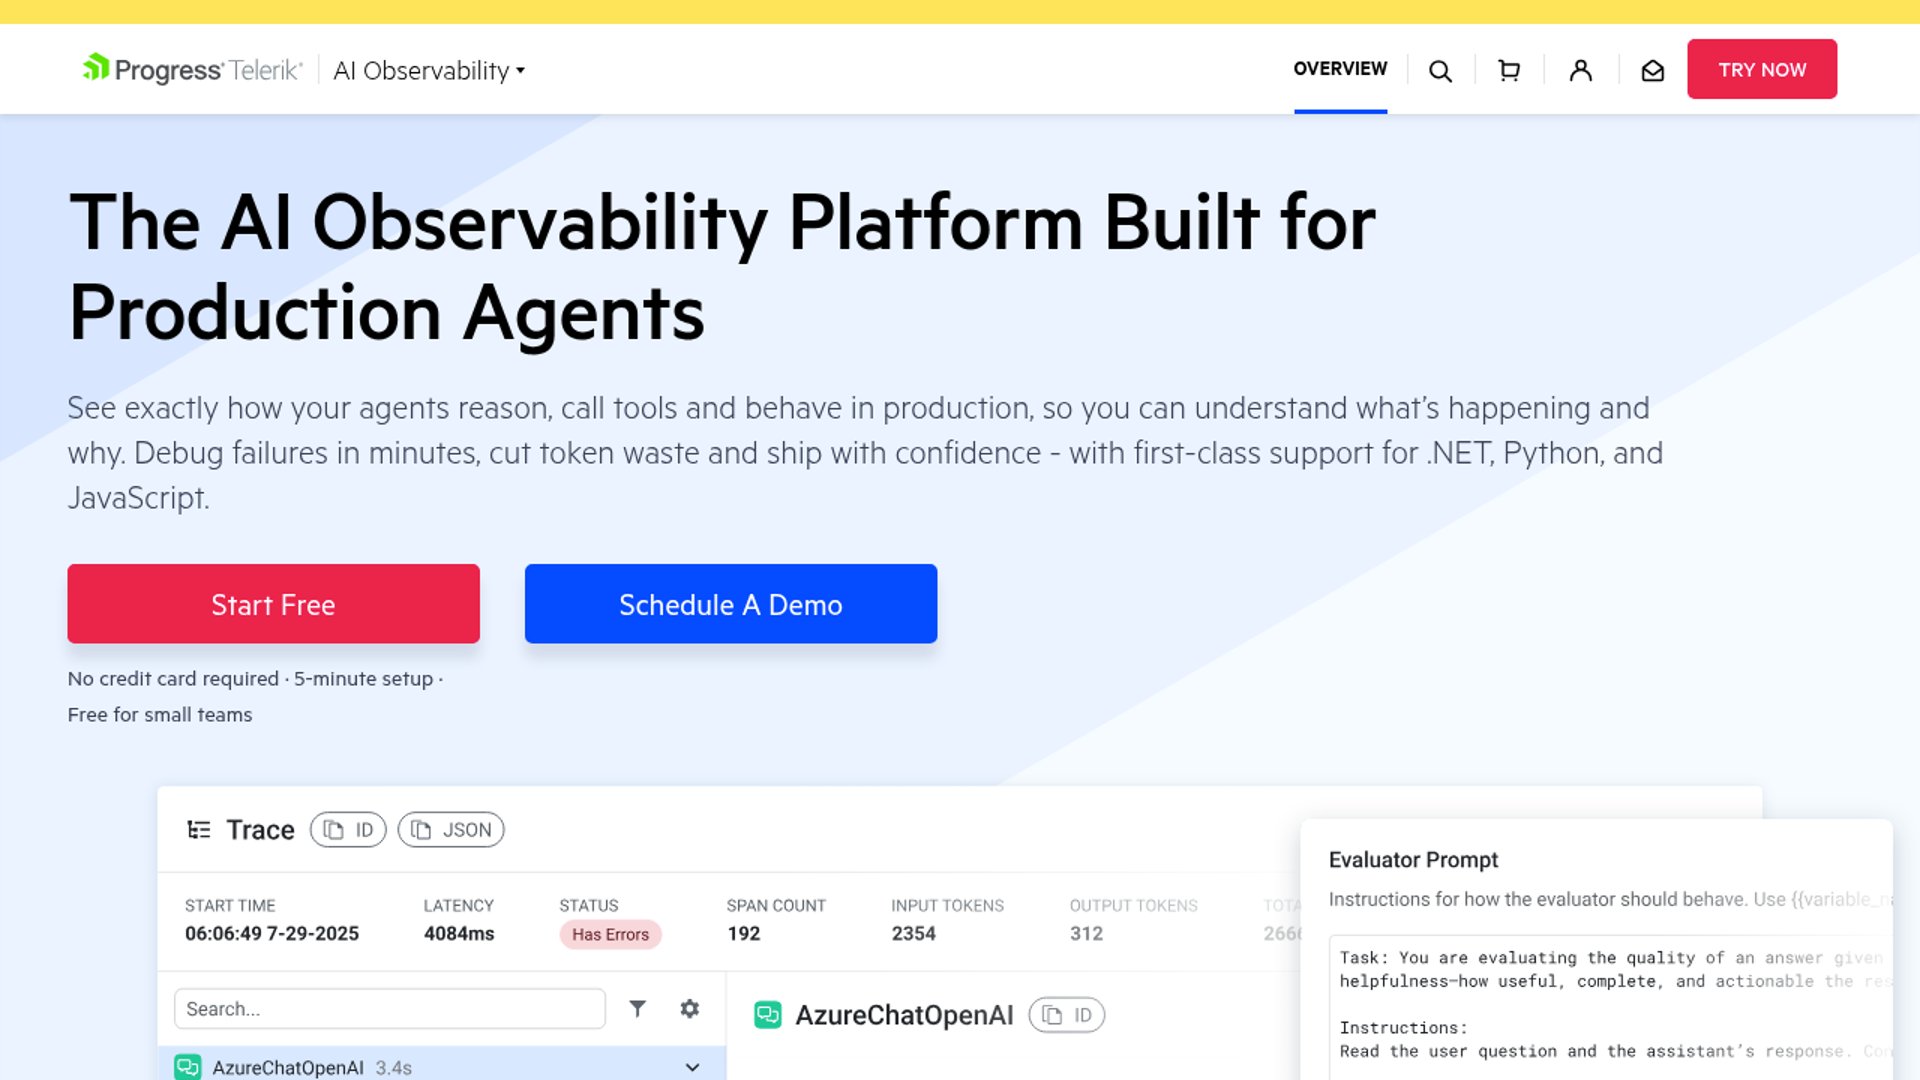Click the contact envelope icon
This screenshot has height=1080, width=1920.
[1653, 70]
